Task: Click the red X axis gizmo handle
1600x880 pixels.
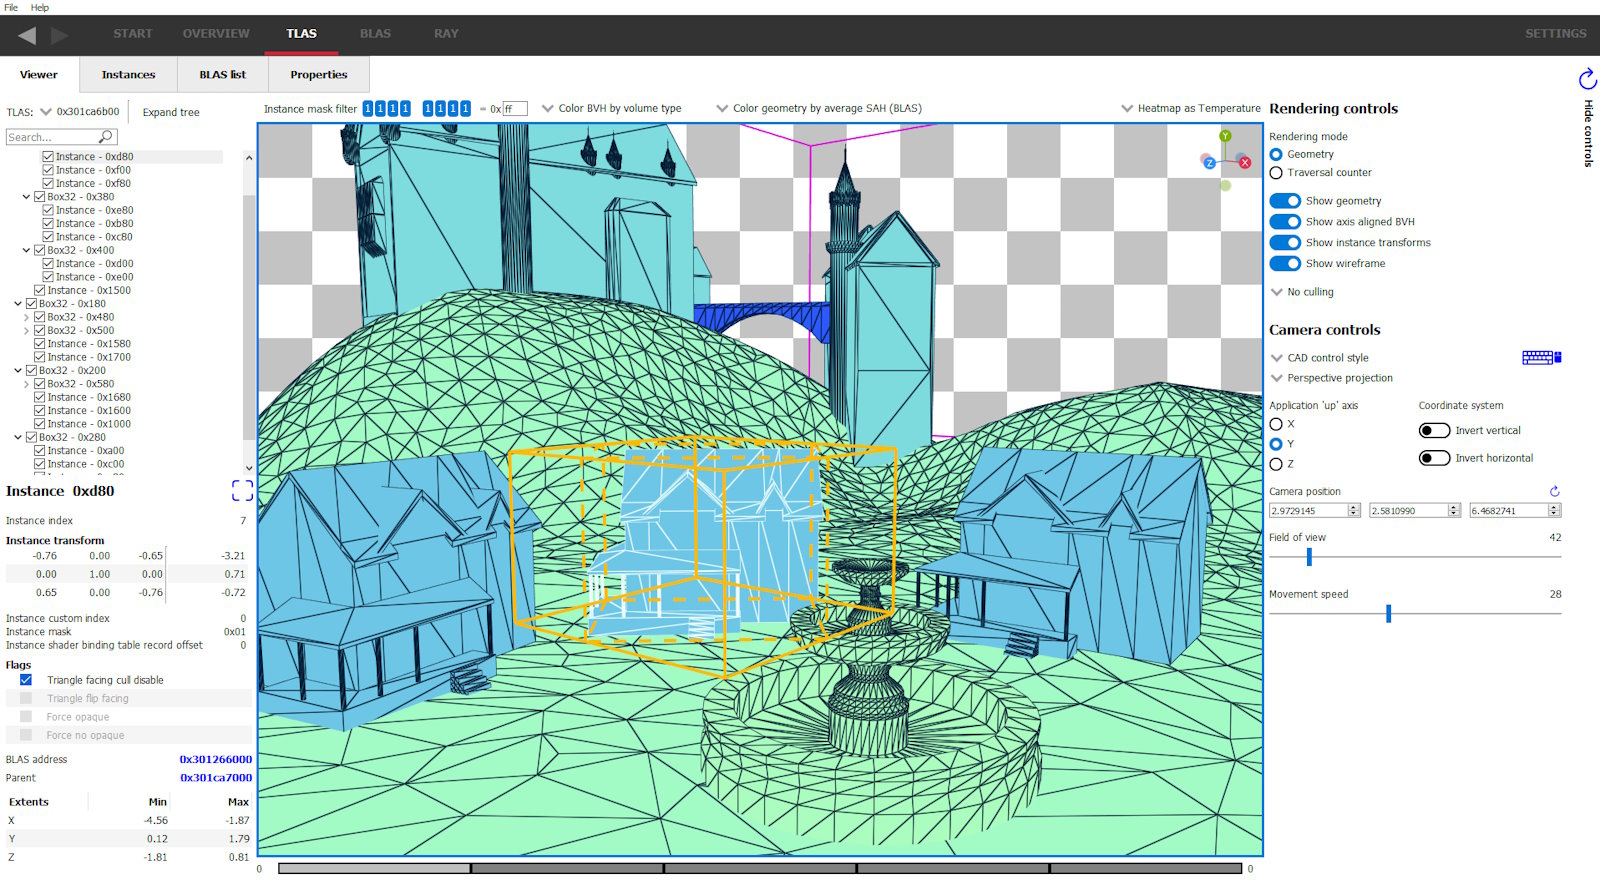Action: 1245,162
